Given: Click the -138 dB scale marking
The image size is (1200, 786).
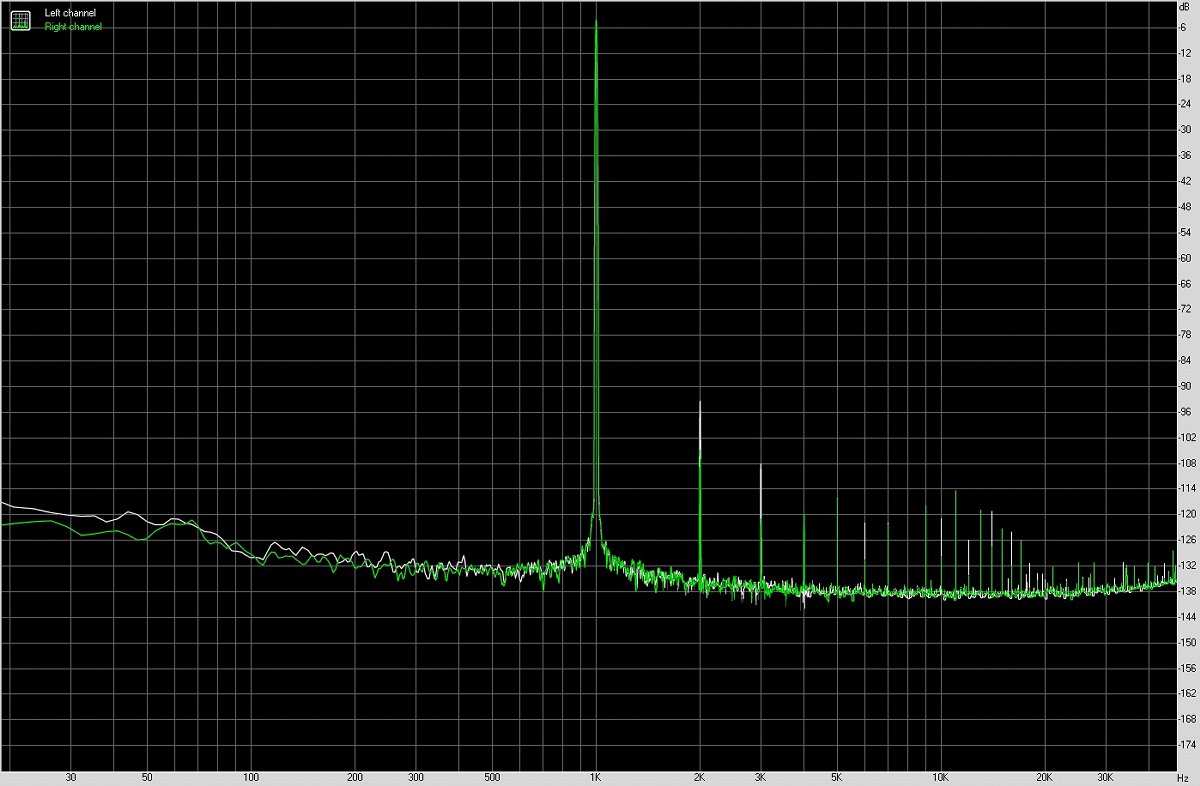Looking at the screenshot, I should 1186,589.
